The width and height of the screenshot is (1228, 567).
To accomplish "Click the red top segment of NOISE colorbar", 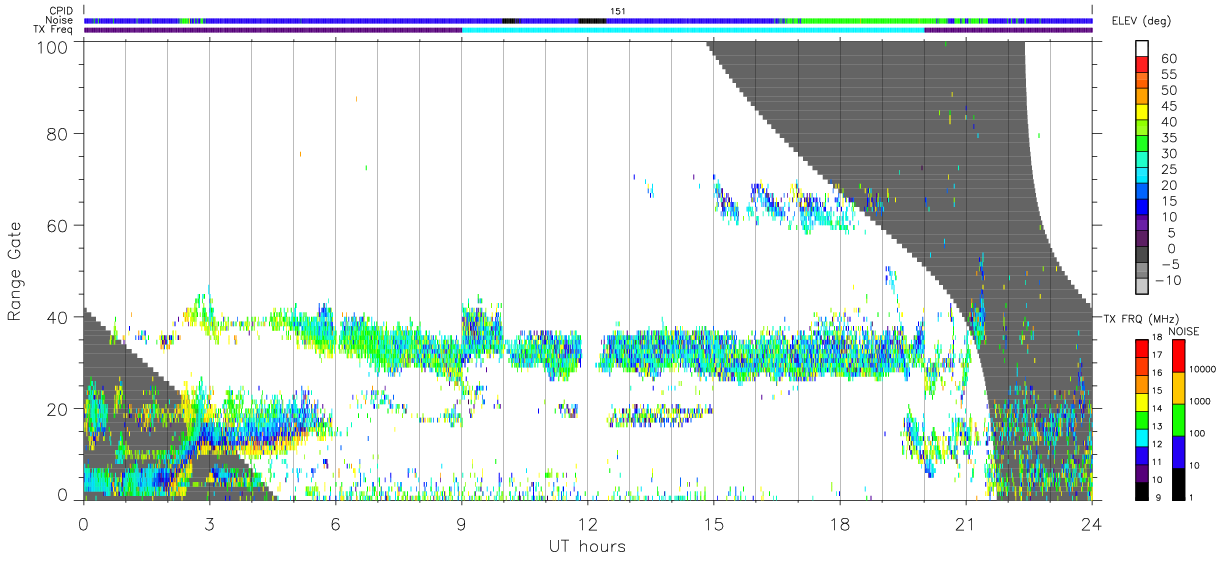I will click(x=1179, y=356).
